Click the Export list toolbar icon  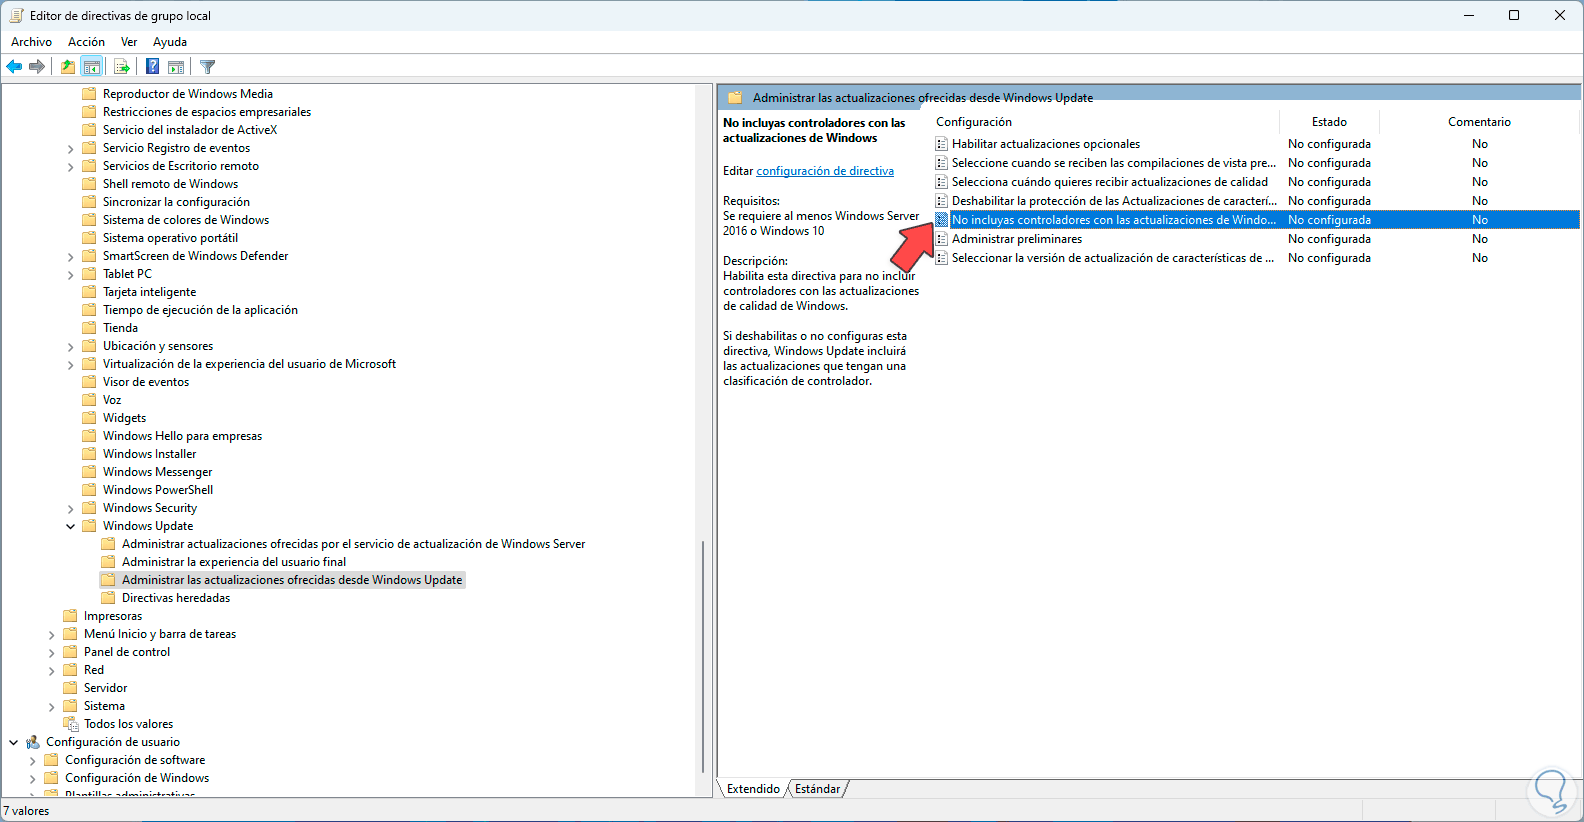122,67
